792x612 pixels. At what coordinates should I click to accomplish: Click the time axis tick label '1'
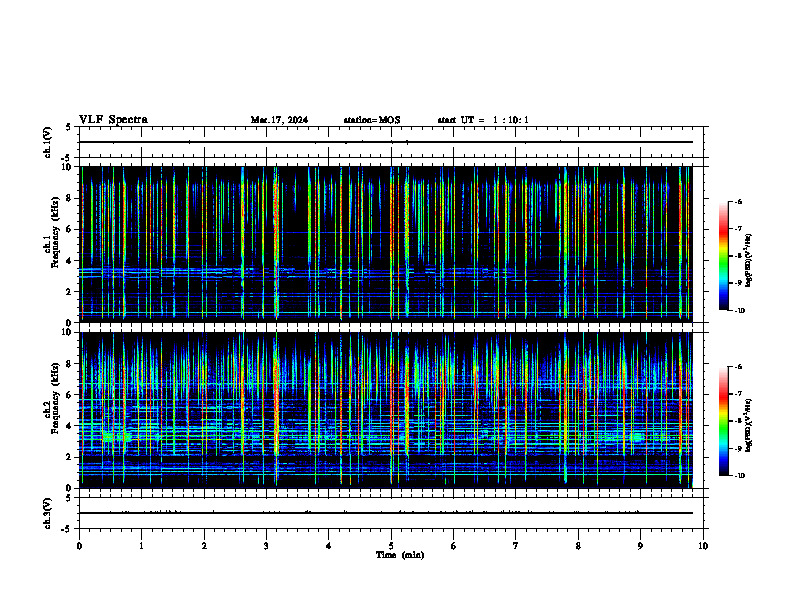pyautogui.click(x=141, y=546)
